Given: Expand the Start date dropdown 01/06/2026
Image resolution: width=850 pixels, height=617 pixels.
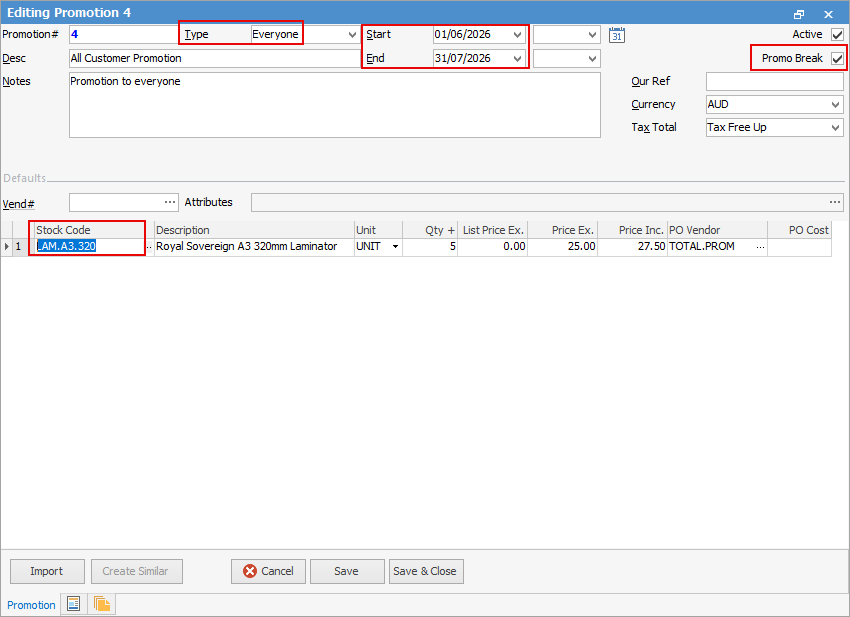Looking at the screenshot, I should point(517,35).
